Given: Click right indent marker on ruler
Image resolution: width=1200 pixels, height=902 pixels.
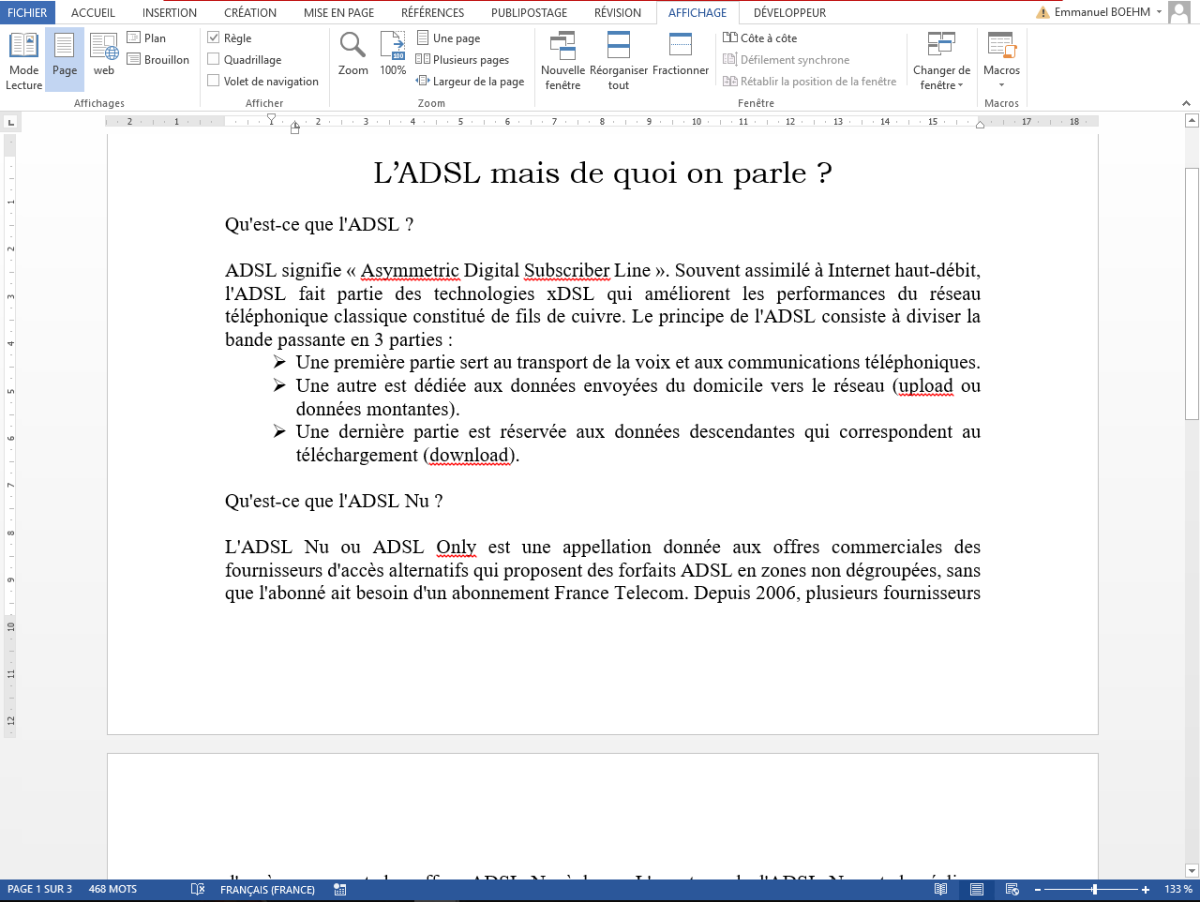Looking at the screenshot, I should pos(980,125).
